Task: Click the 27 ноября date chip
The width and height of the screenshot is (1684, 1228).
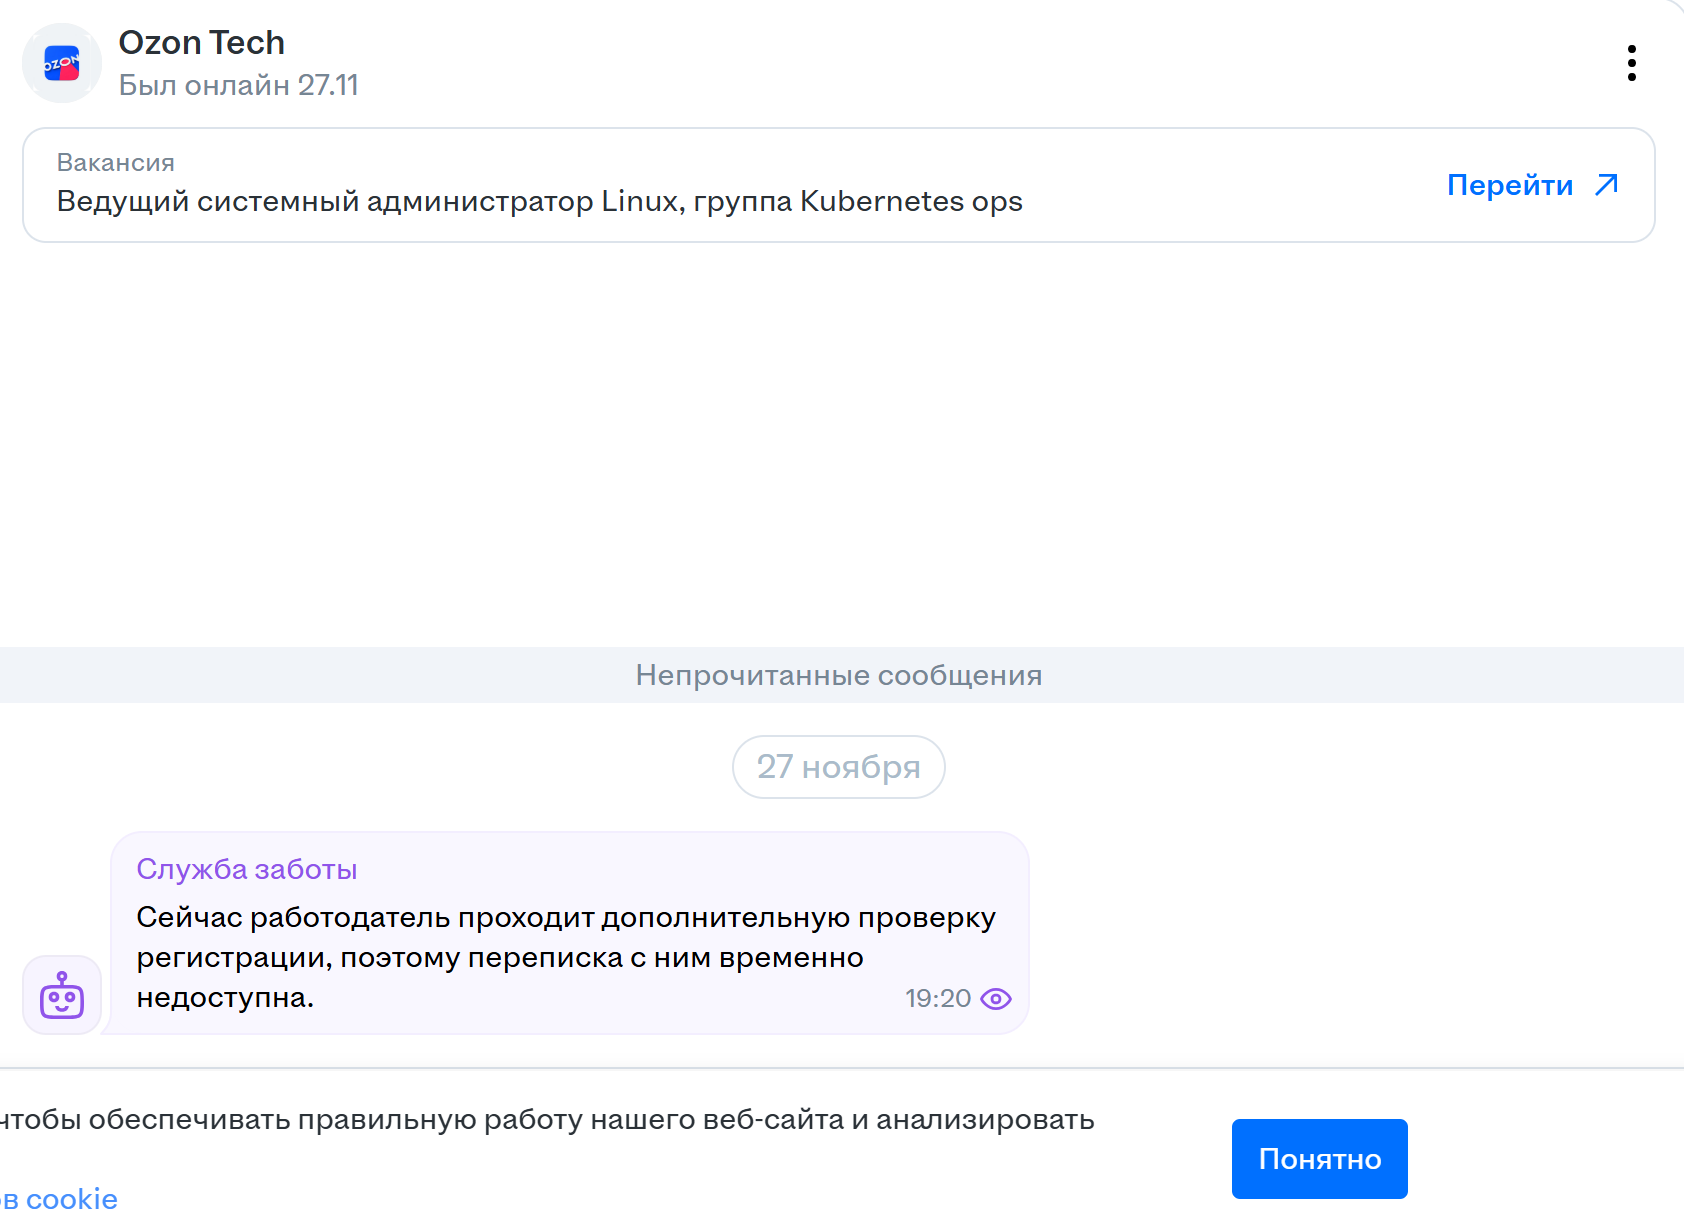Action: click(838, 767)
